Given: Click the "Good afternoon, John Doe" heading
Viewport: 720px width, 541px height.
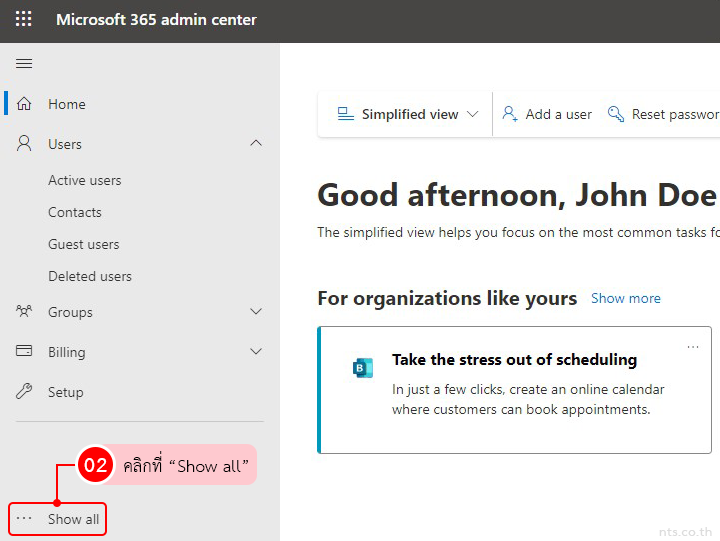Looking at the screenshot, I should [517, 196].
